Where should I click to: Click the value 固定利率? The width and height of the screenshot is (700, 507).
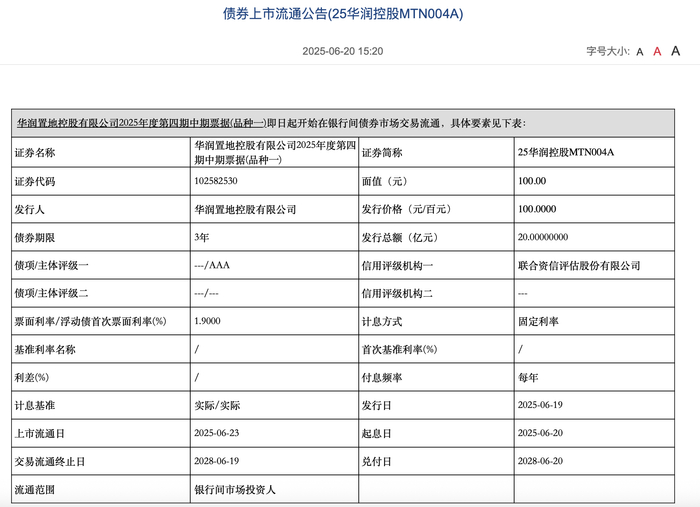point(538,321)
